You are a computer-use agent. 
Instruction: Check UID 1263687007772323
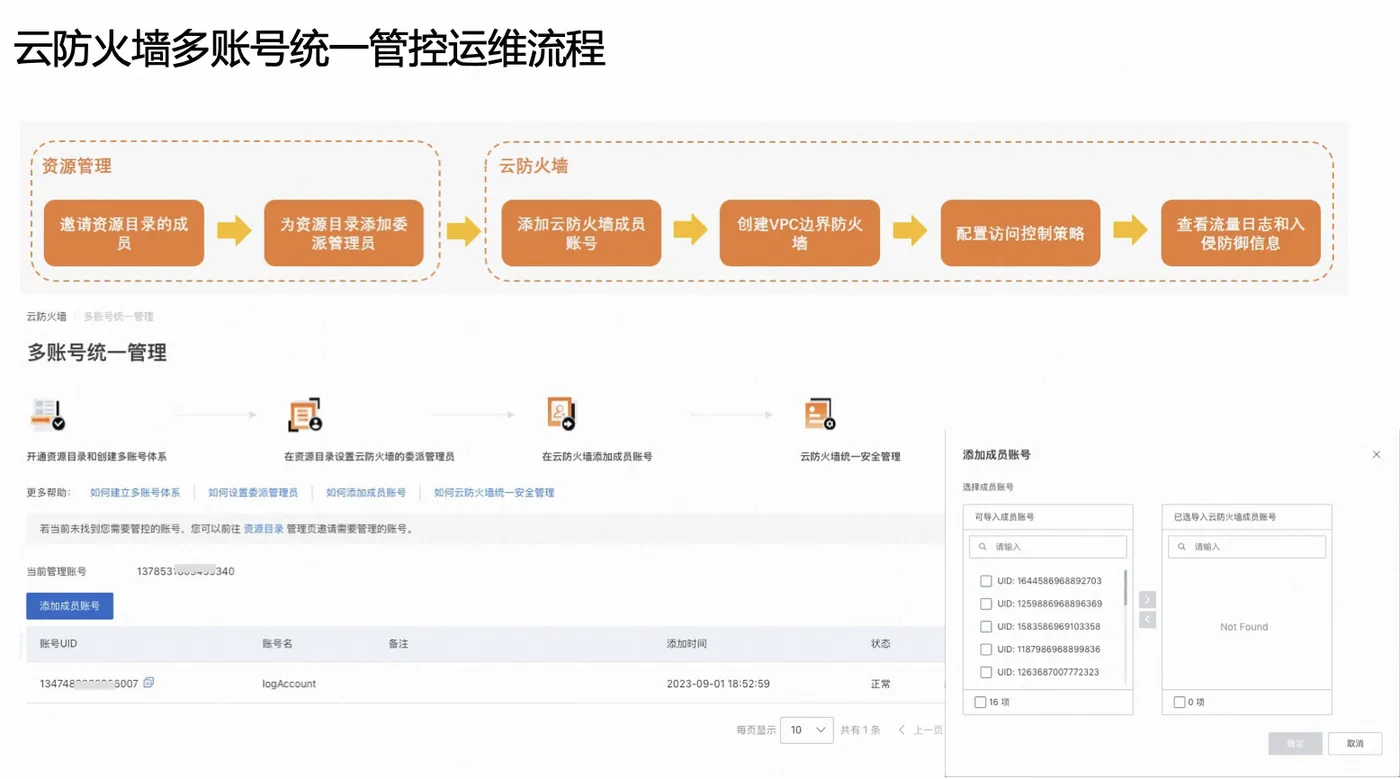986,672
